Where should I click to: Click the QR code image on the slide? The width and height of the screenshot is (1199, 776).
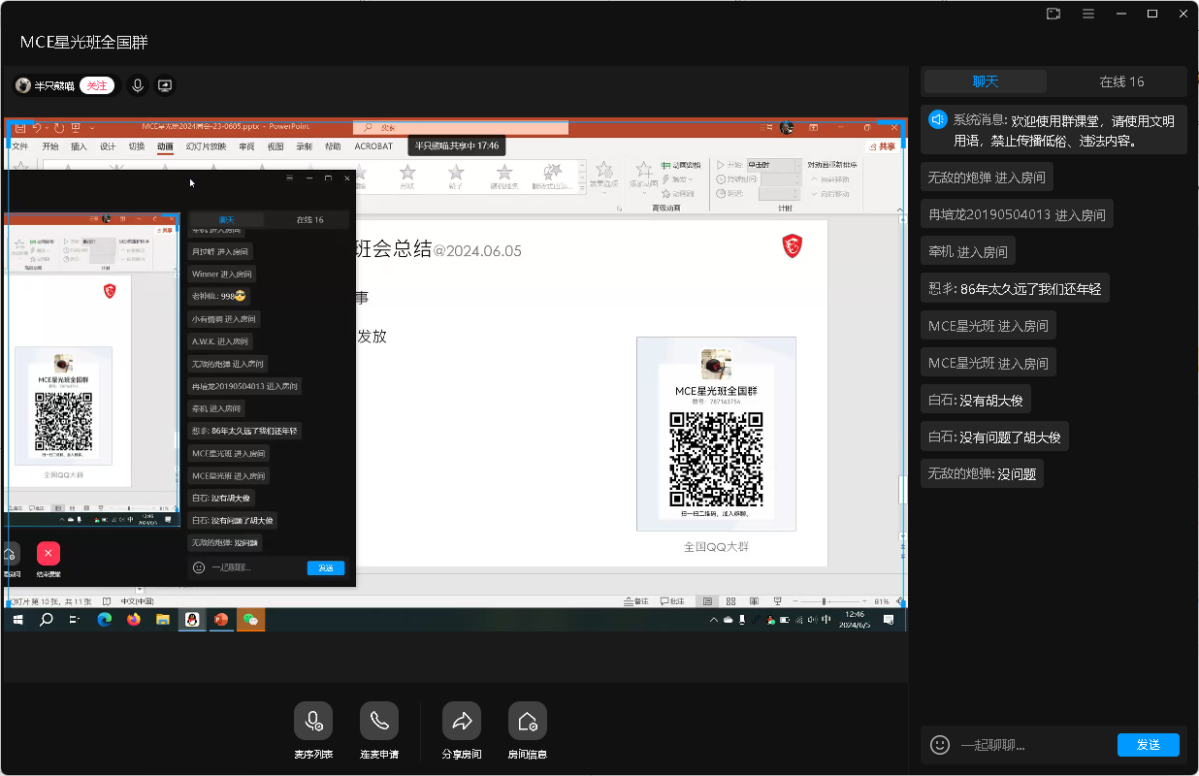(716, 459)
